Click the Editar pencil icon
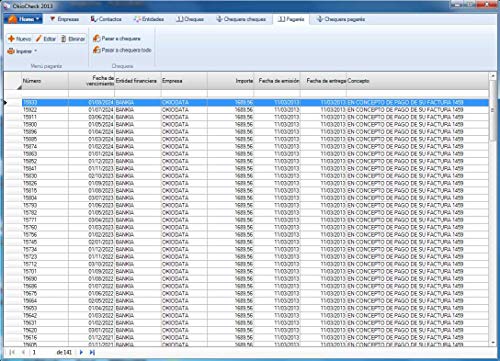 pos(39,39)
